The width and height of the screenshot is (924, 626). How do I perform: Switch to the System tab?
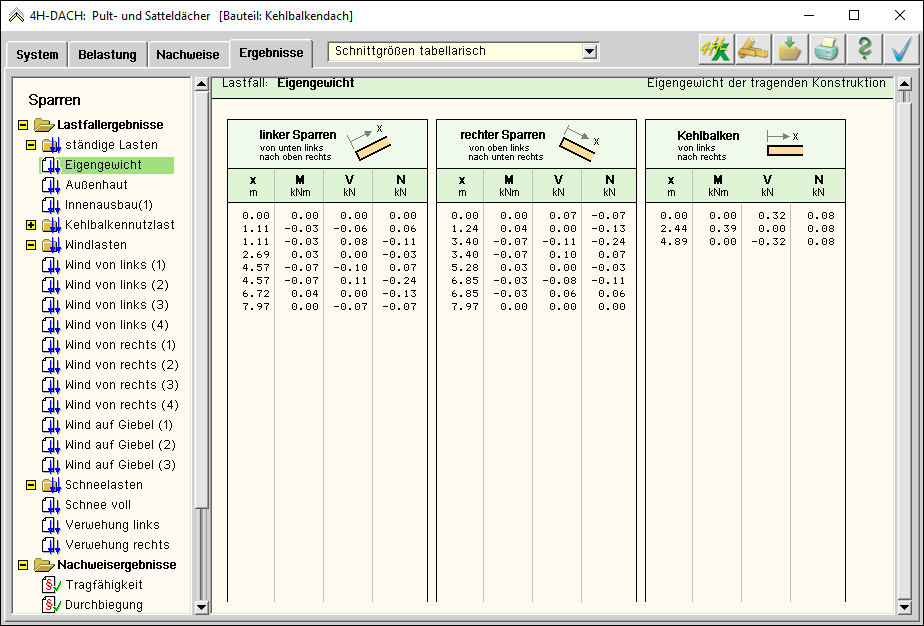(37, 55)
